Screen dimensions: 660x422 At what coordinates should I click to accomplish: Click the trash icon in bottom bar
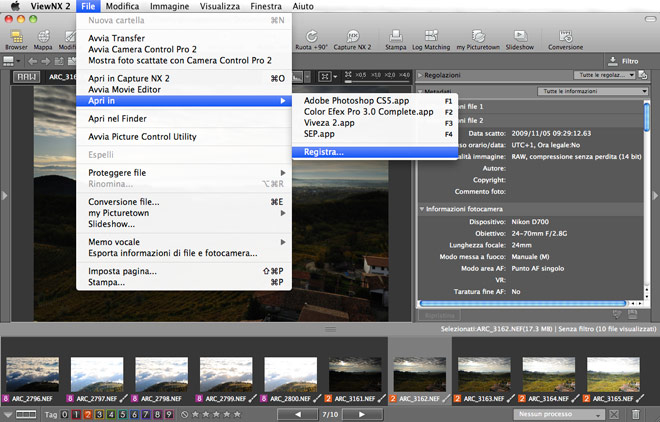tap(636, 414)
